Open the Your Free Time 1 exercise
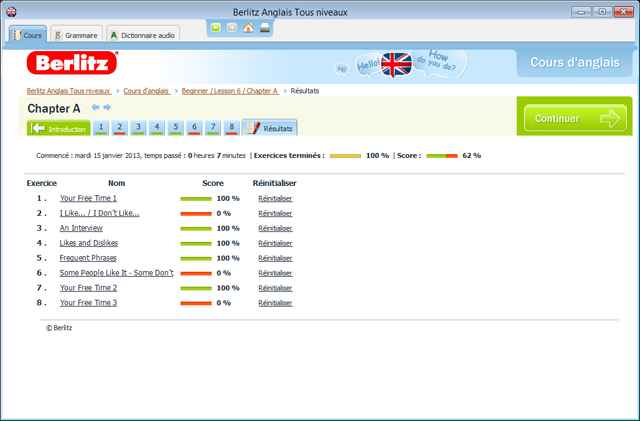Screen dimensions: 640x421 pyautogui.click(x=88, y=199)
